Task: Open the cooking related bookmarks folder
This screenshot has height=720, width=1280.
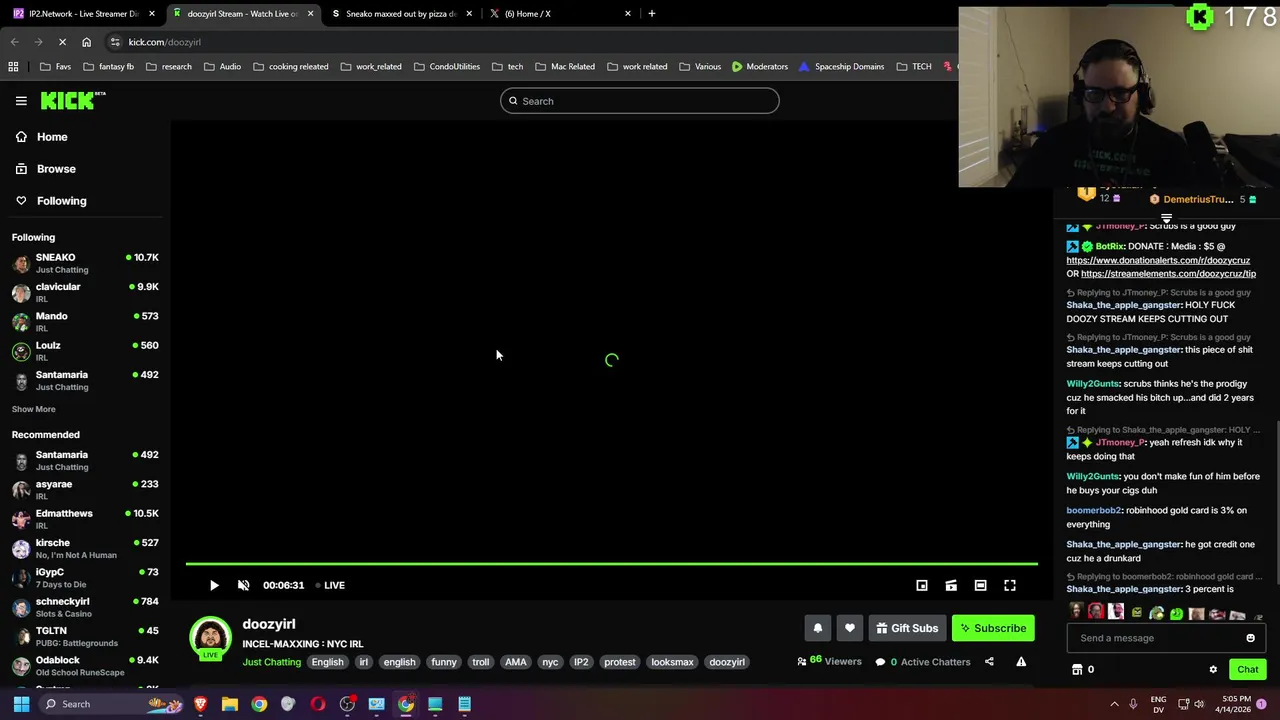Action: [x=291, y=67]
